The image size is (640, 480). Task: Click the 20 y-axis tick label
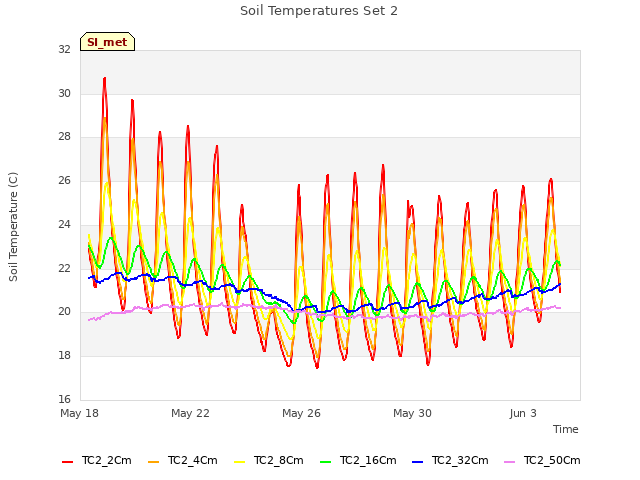pos(64,311)
